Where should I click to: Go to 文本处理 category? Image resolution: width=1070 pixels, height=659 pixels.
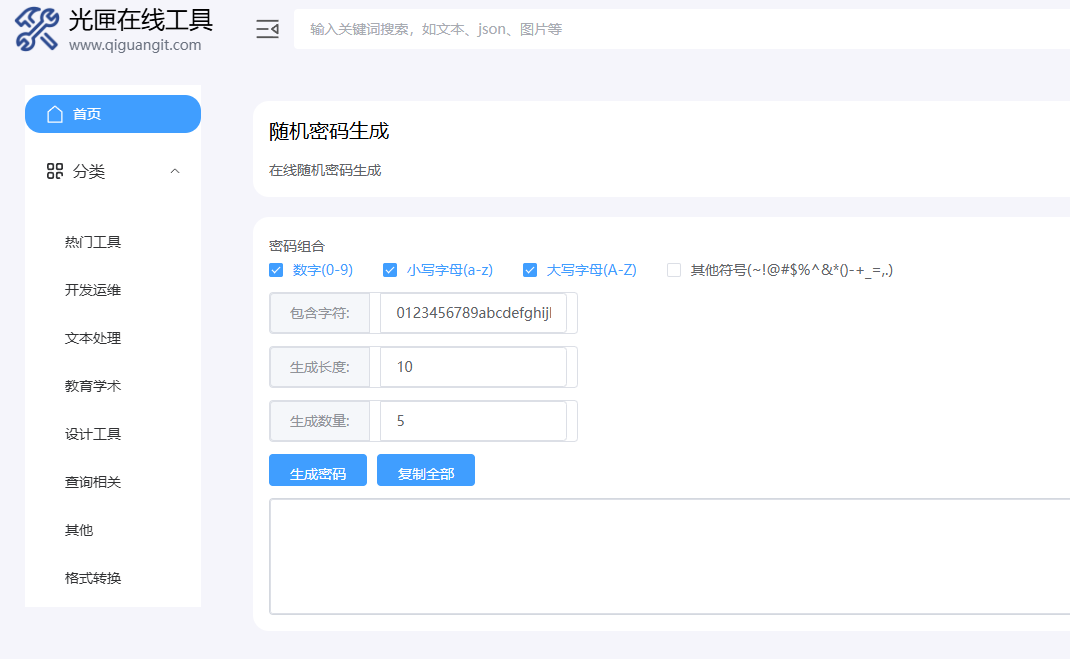click(93, 338)
